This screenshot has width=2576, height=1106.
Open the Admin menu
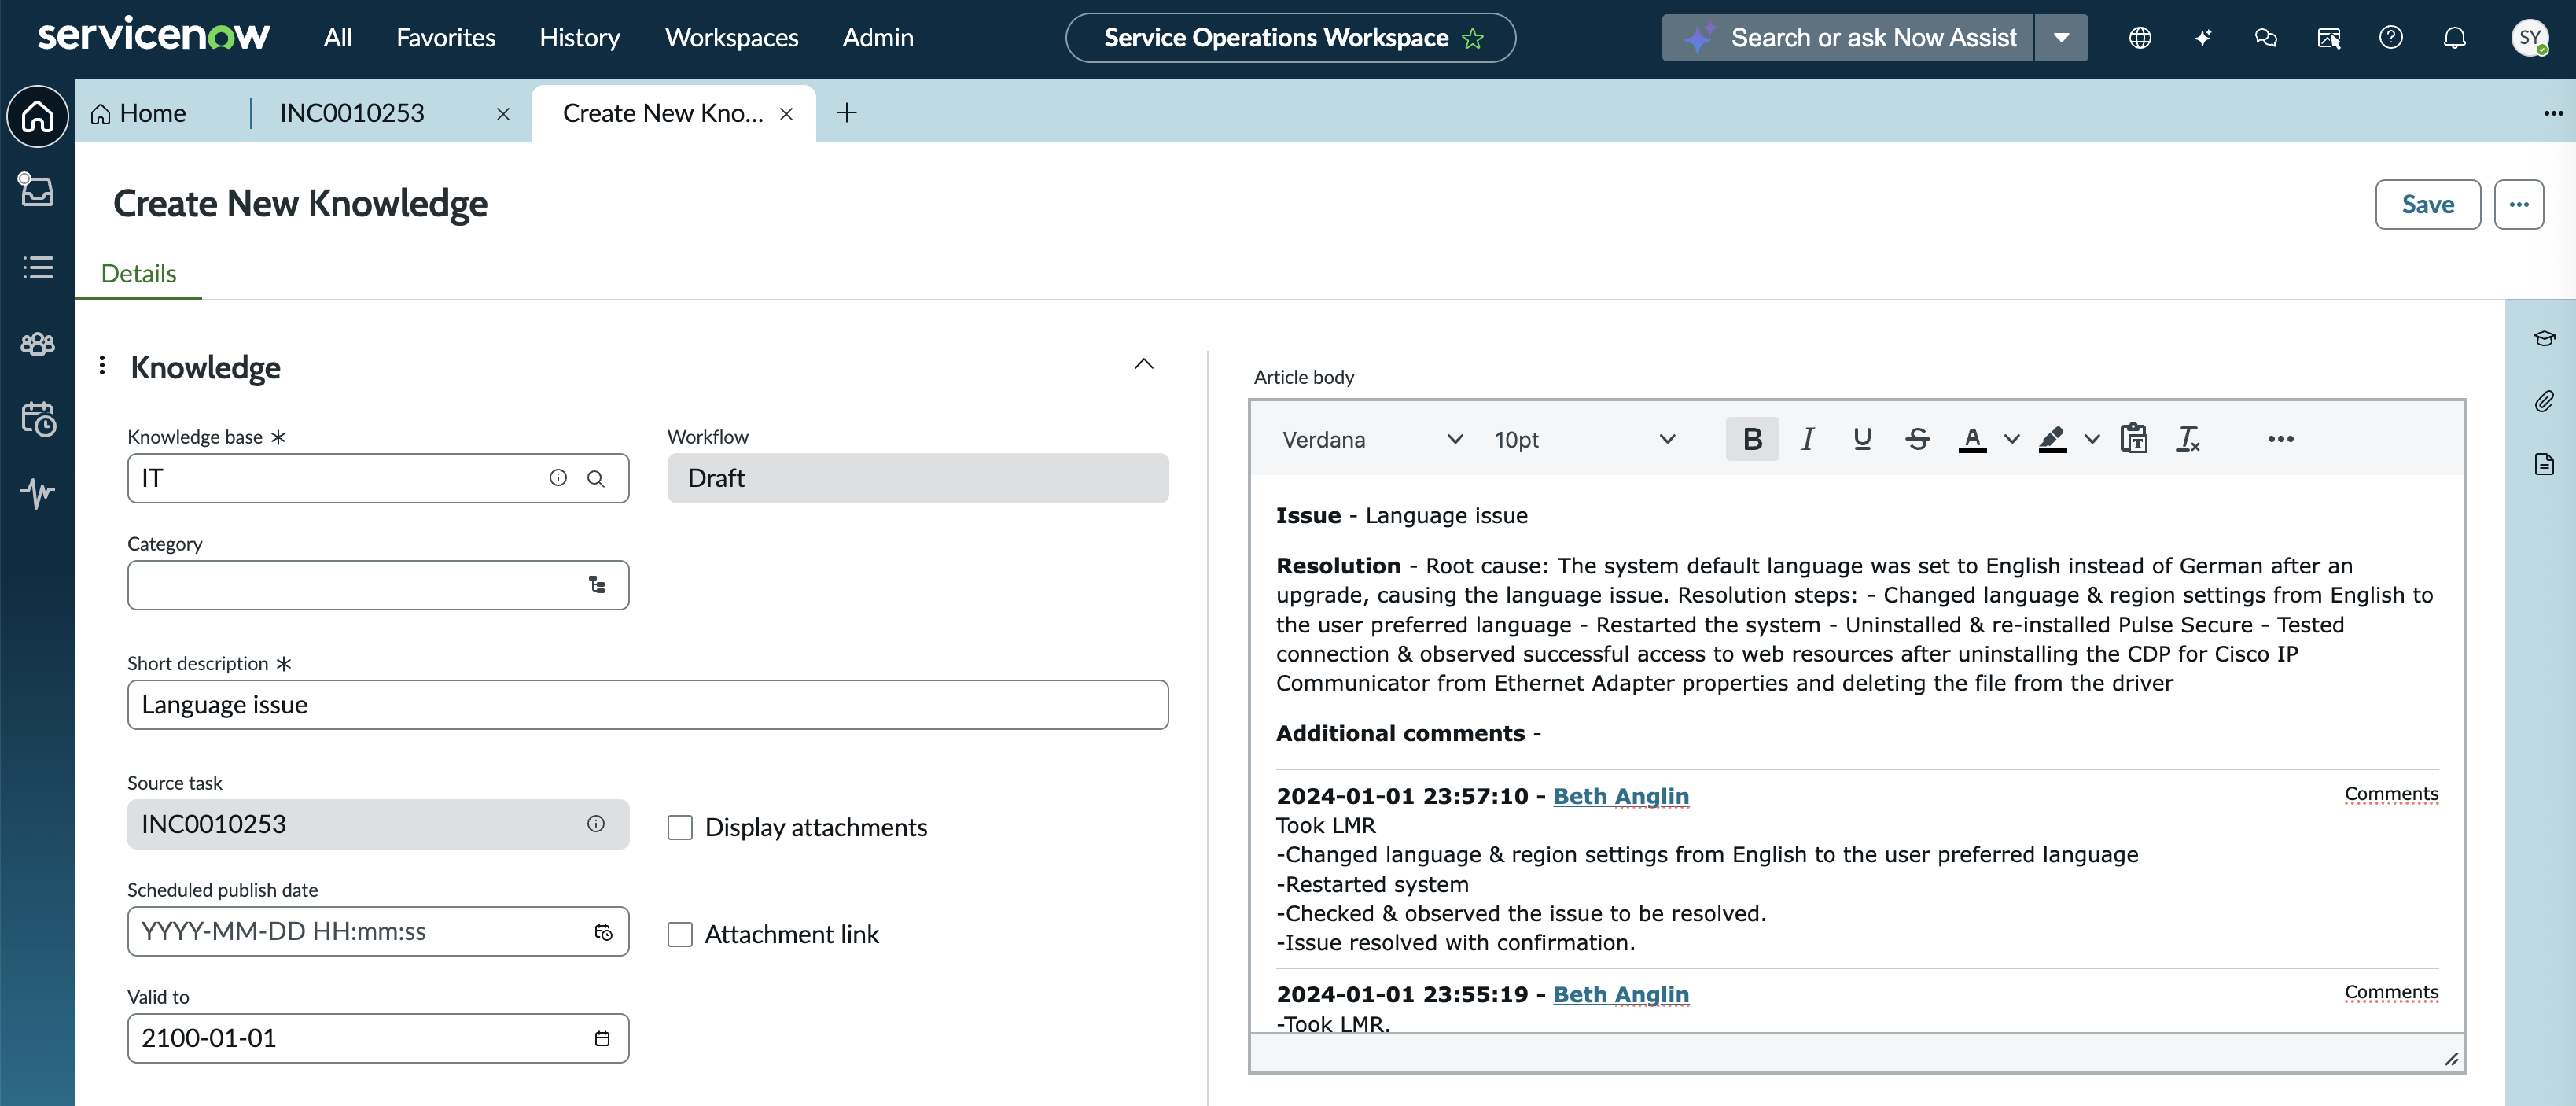pyautogui.click(x=878, y=38)
